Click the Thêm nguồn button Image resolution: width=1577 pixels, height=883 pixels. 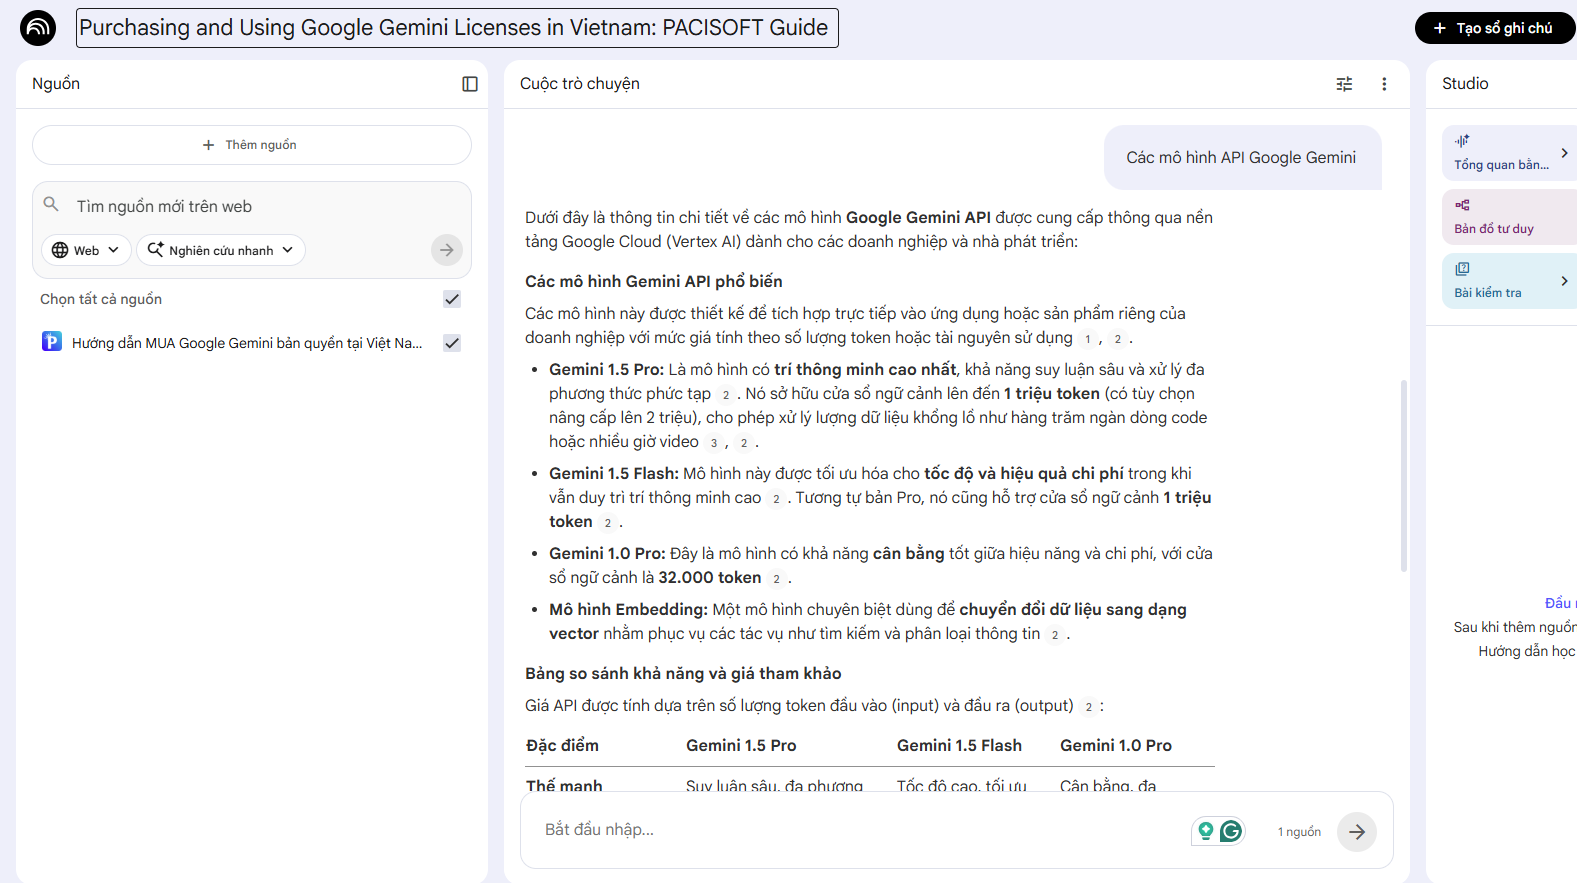point(251,145)
